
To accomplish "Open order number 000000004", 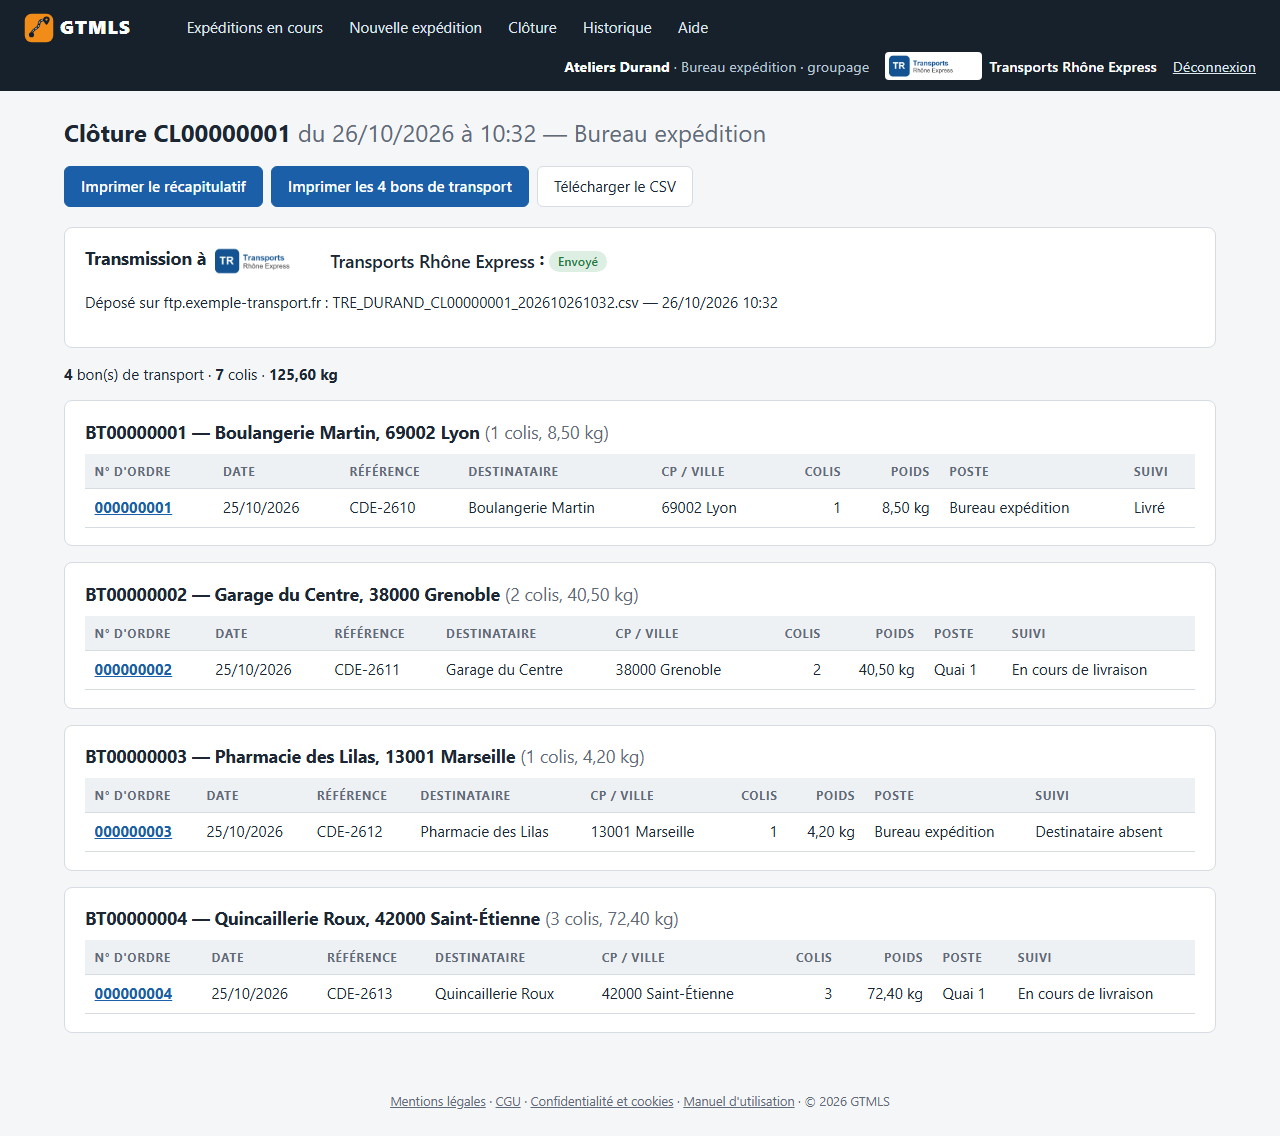I will (133, 994).
